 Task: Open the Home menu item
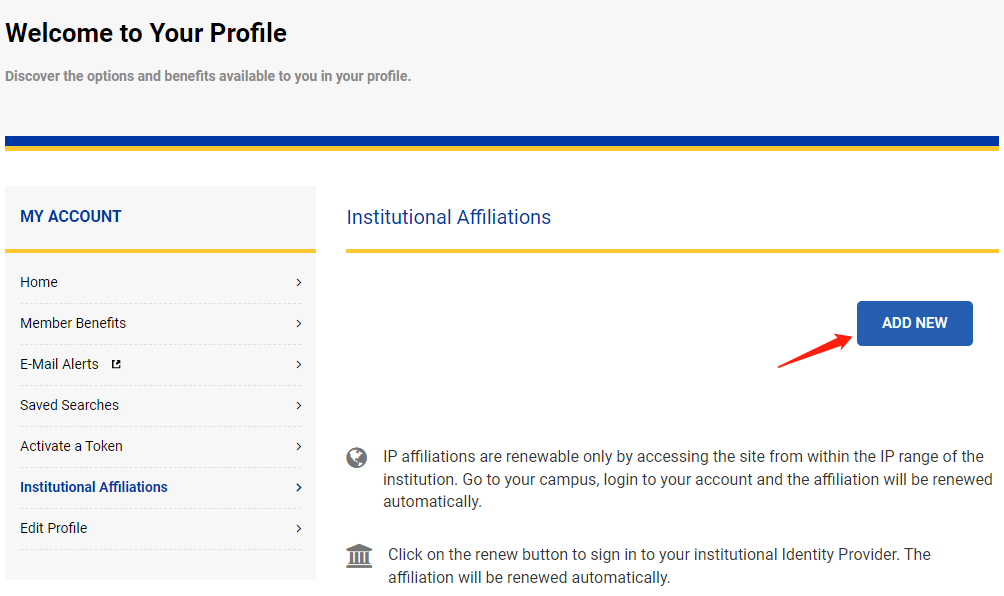coord(39,282)
